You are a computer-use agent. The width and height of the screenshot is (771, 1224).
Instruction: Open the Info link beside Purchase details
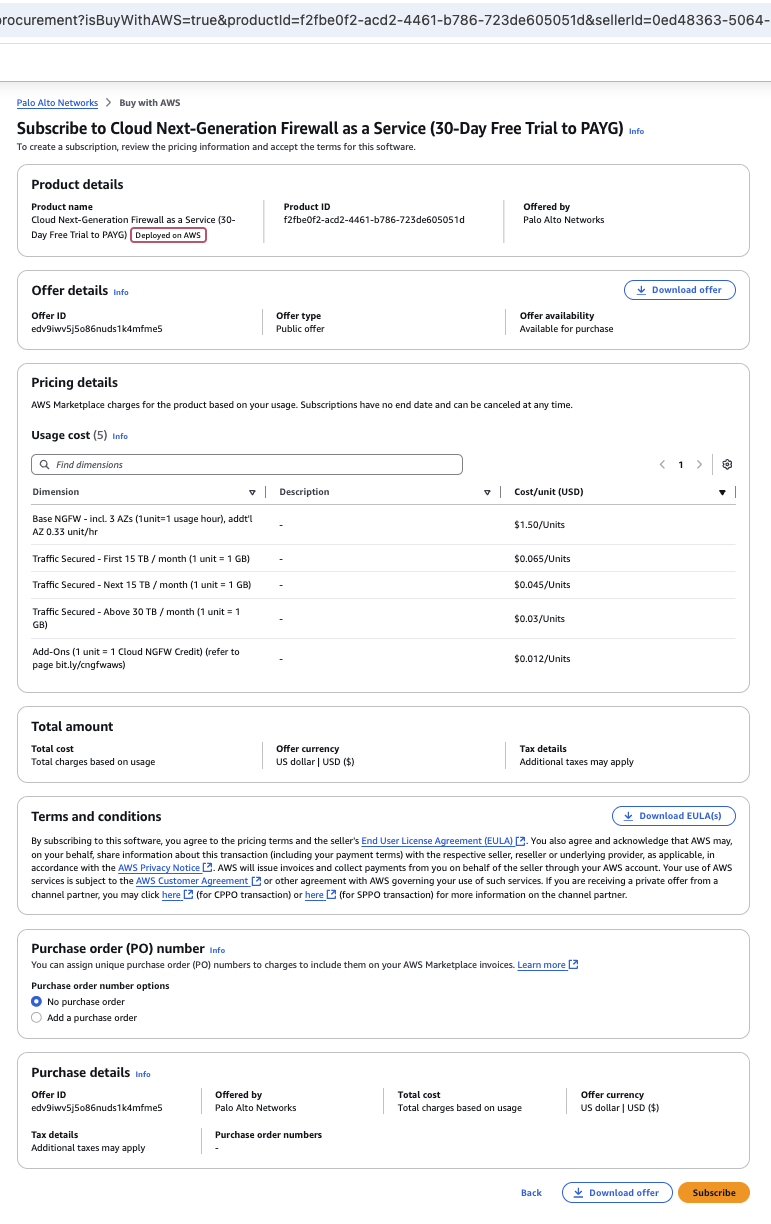(x=143, y=1074)
